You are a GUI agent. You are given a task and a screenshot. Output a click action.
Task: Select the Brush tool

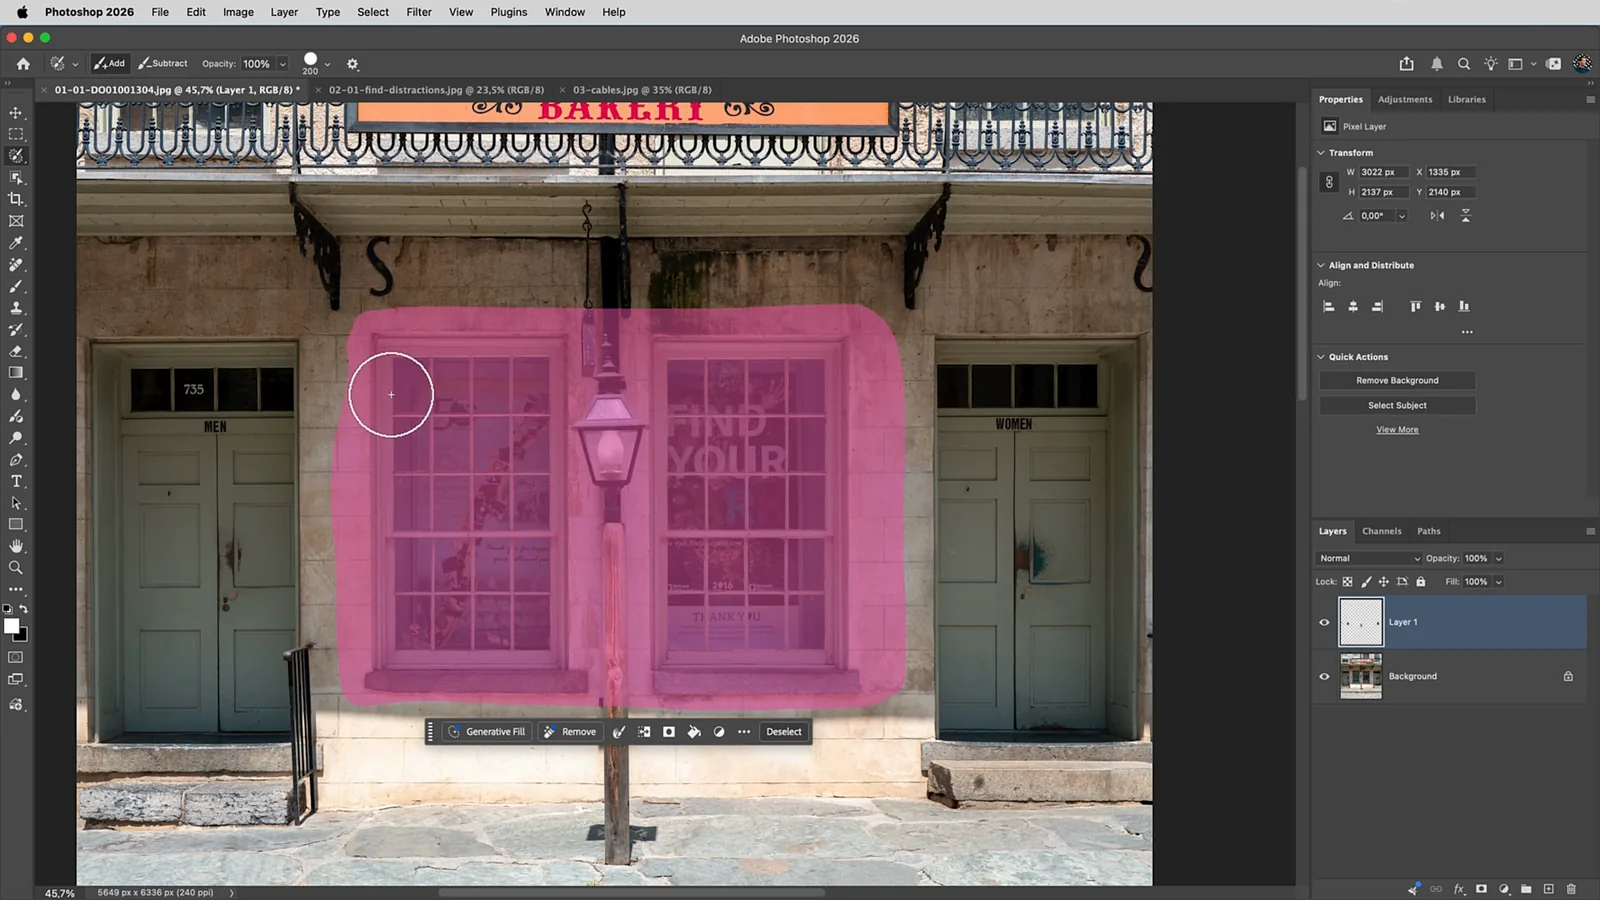click(x=16, y=287)
